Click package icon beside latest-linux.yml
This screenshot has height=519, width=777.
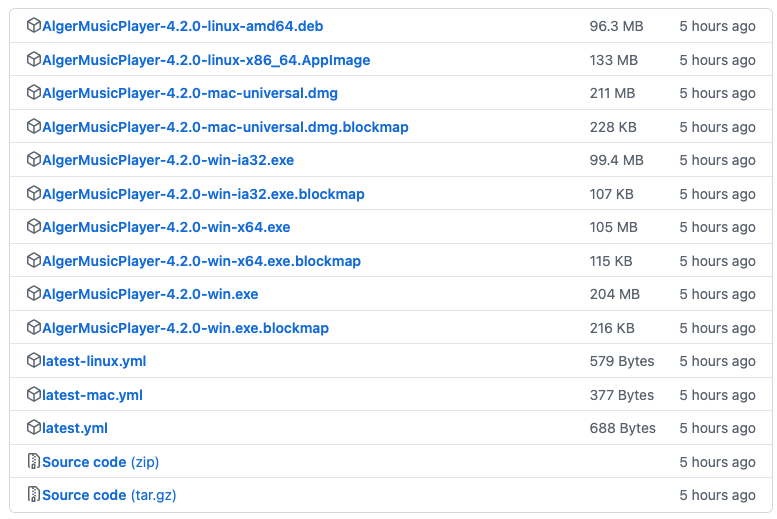33,360
